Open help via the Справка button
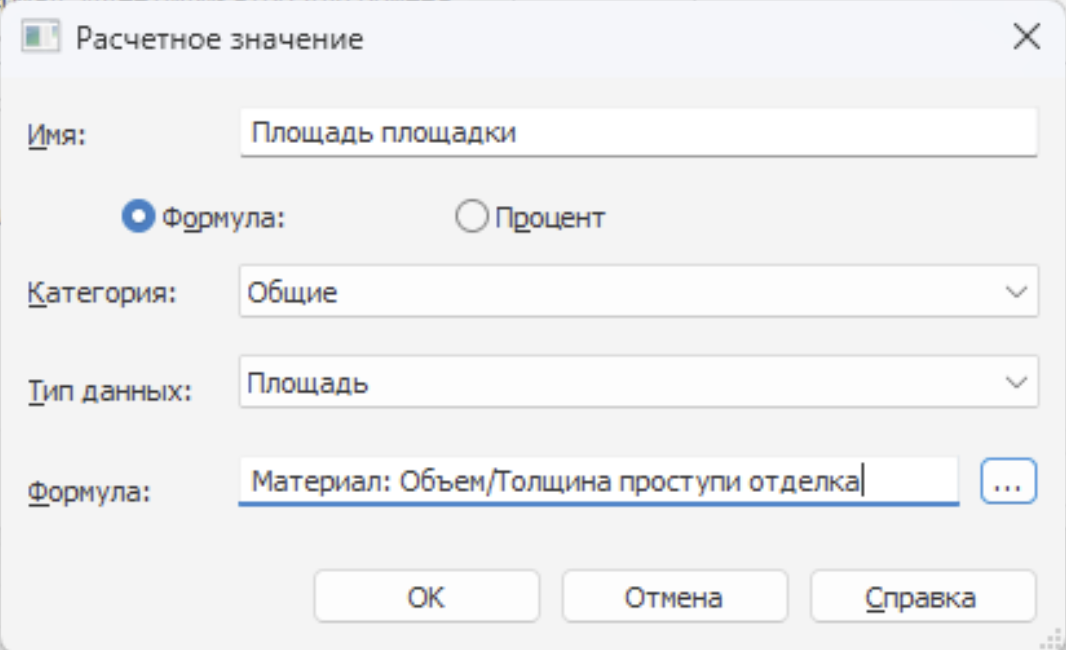 [922, 597]
